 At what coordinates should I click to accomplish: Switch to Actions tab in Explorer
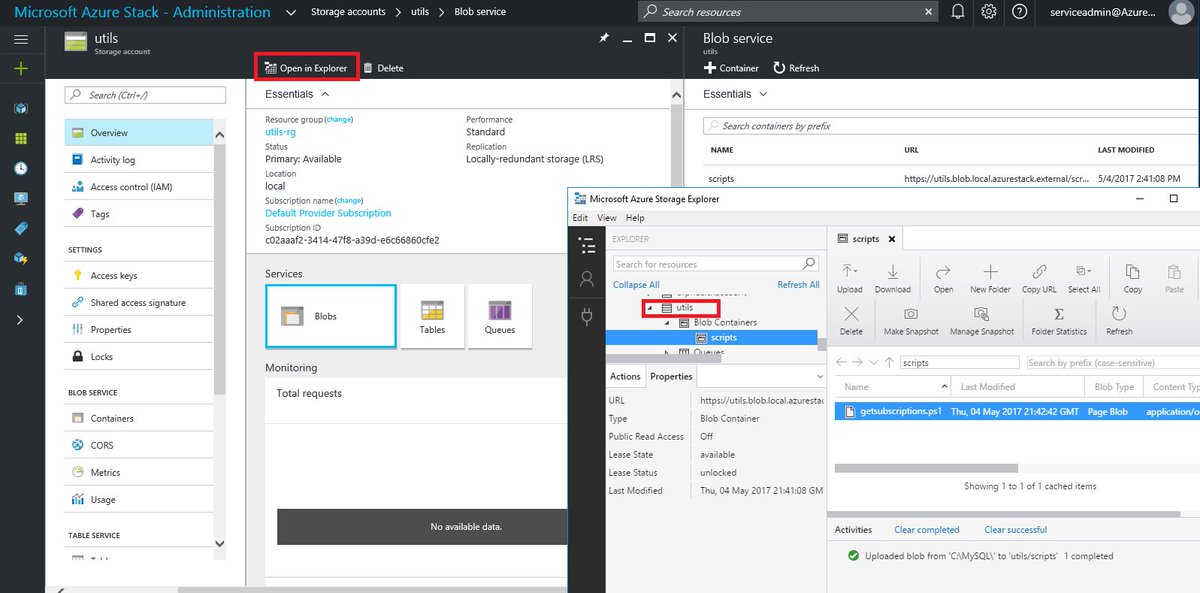click(625, 376)
